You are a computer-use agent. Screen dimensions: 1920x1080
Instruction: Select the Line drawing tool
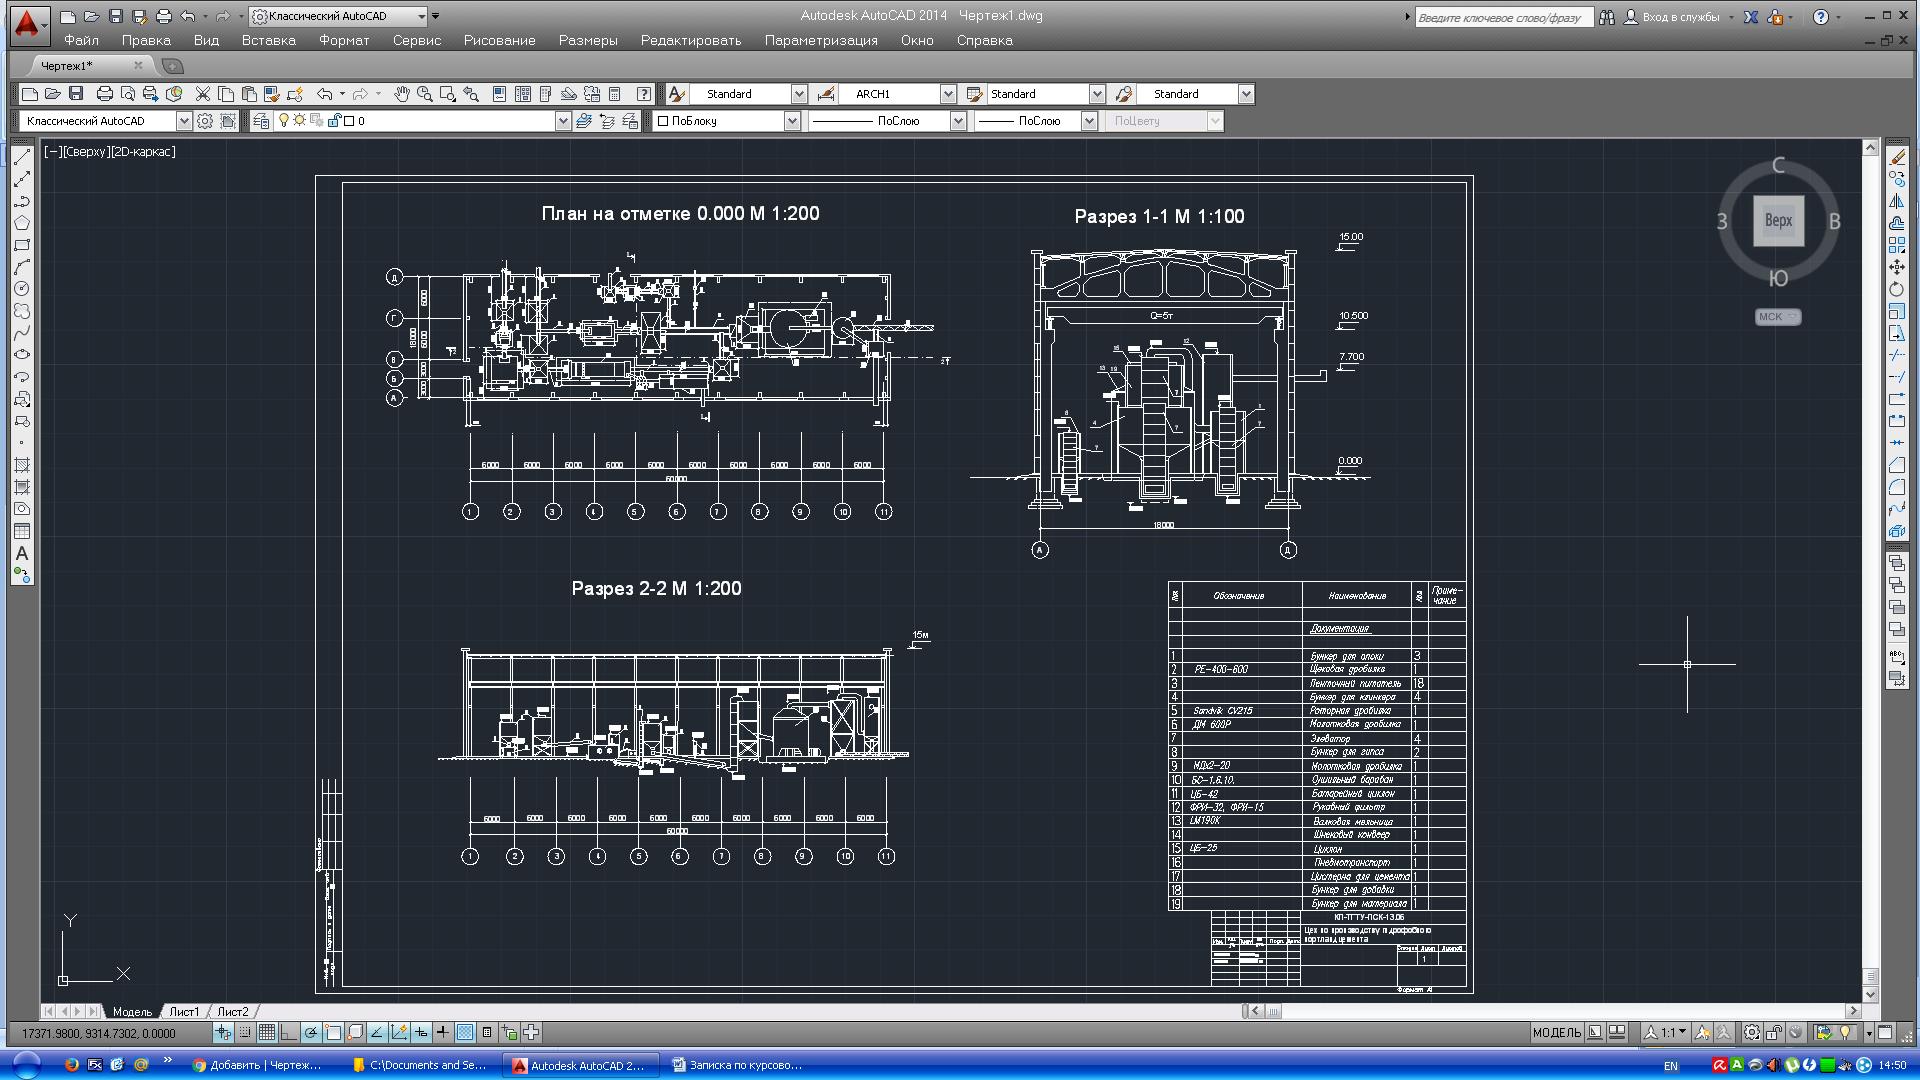(x=22, y=158)
